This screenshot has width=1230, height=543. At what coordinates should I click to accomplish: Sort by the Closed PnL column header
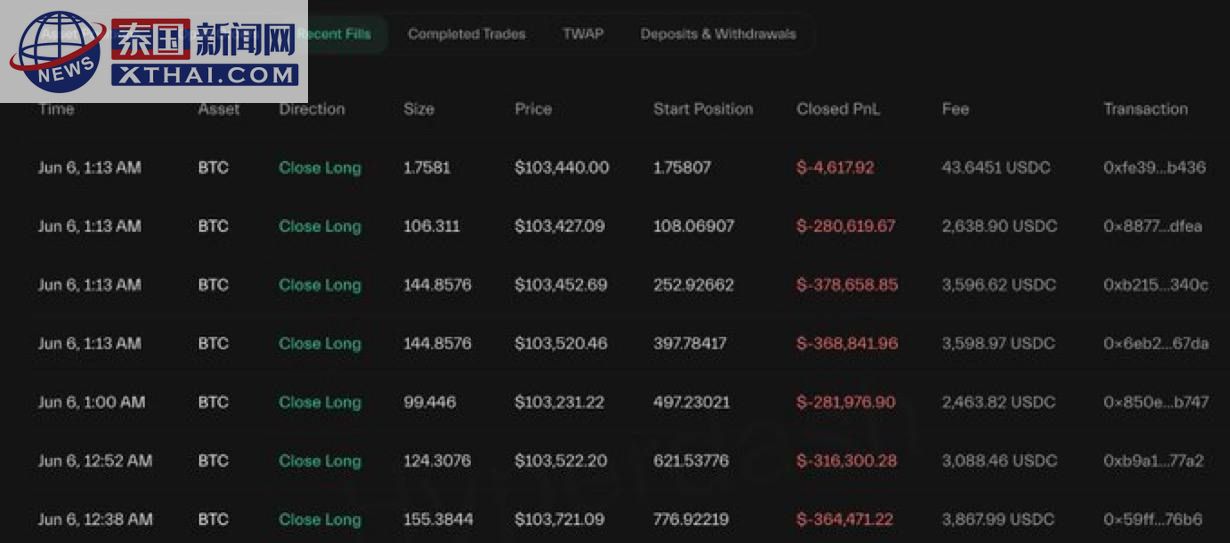click(838, 109)
